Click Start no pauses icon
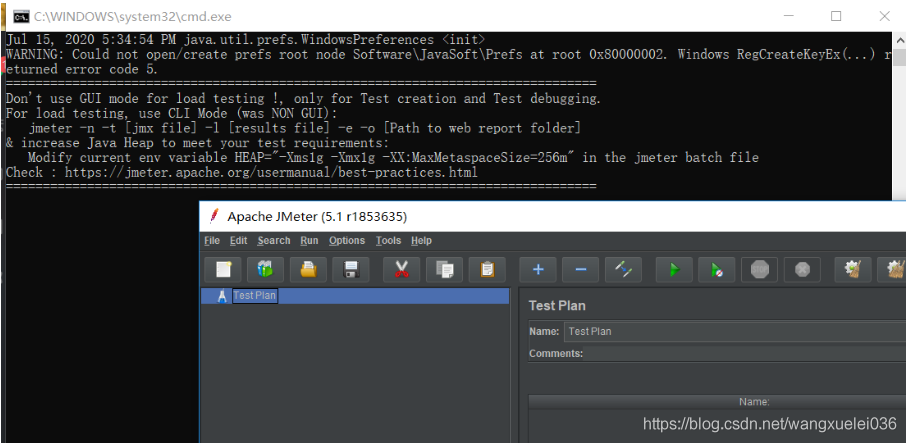The width and height of the screenshot is (907, 443). pyautogui.click(x=717, y=269)
